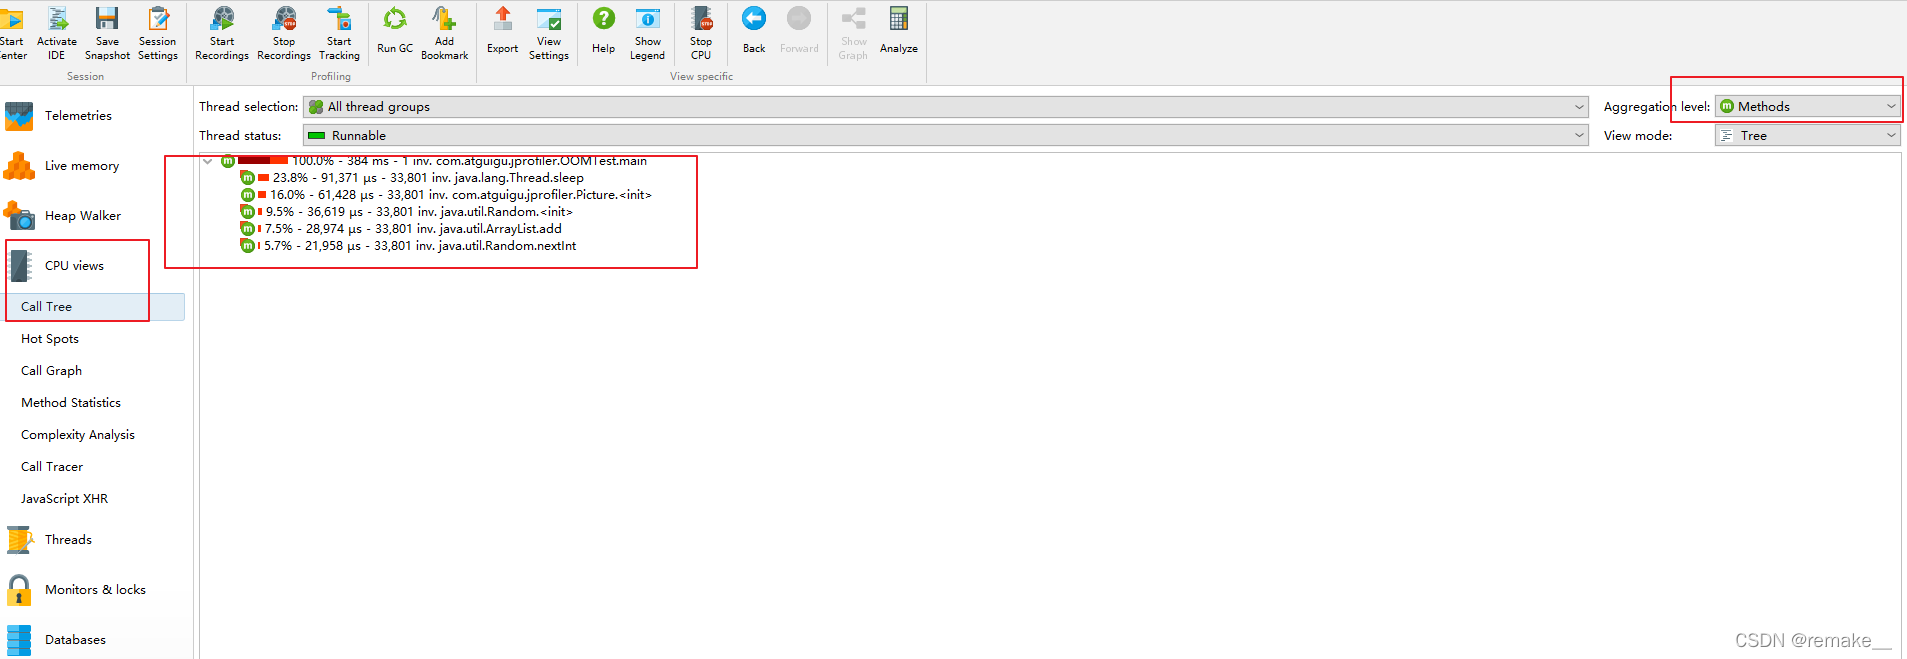The height and width of the screenshot is (659, 1907).
Task: Open the Thread selection dropdown
Action: pos(945,107)
